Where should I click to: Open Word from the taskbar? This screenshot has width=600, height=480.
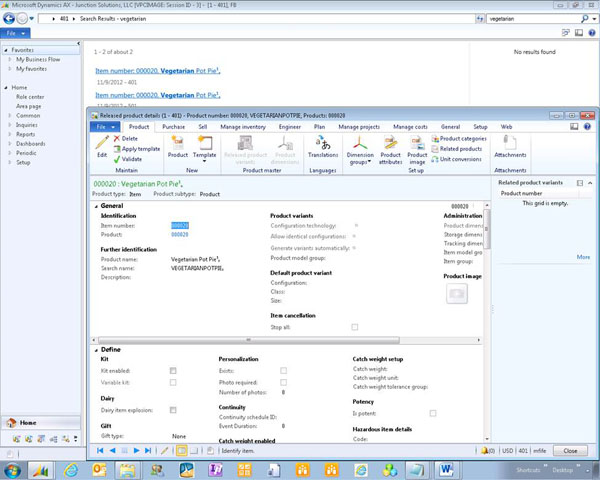click(447, 470)
